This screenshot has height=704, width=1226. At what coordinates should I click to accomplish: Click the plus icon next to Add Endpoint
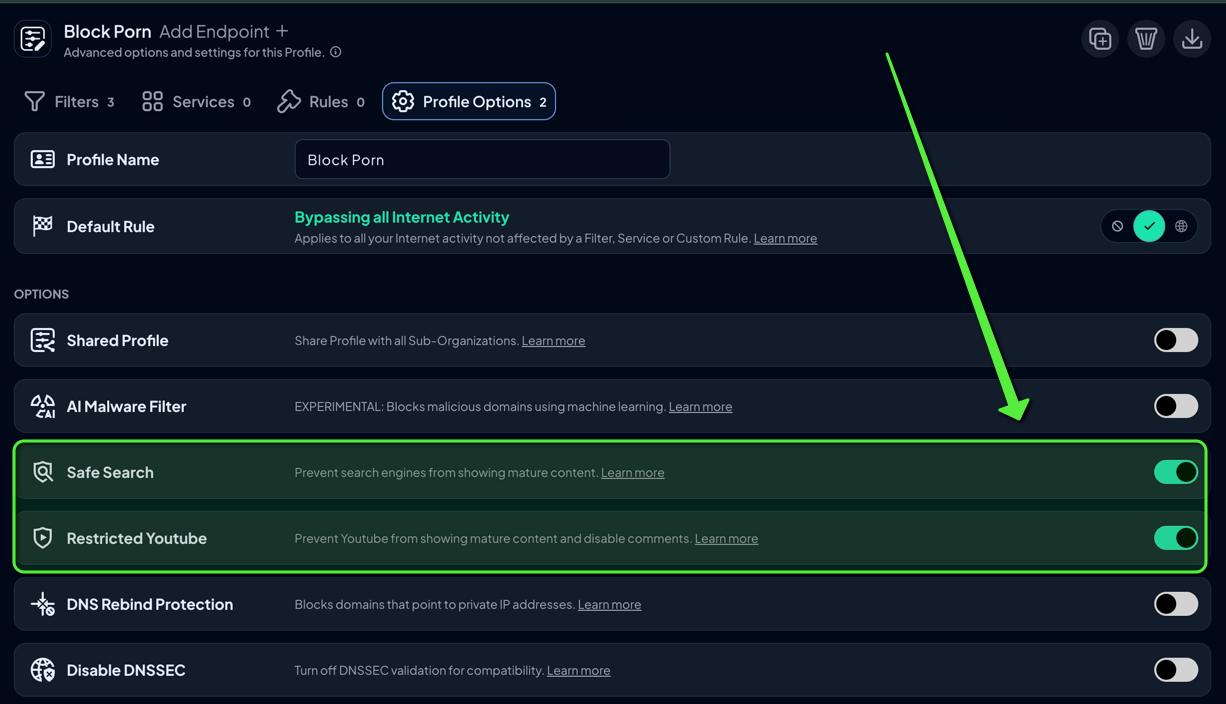pos(282,32)
